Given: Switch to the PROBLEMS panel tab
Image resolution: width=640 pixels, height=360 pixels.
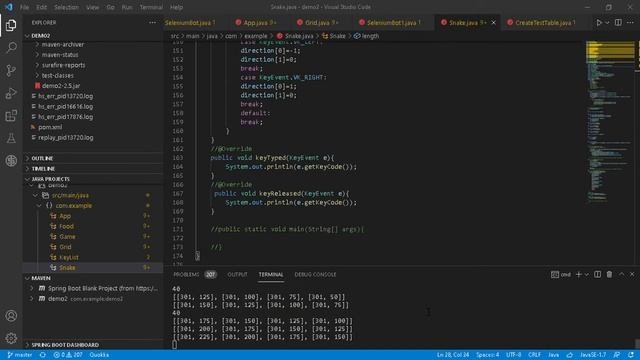Looking at the screenshot, I should 186,274.
